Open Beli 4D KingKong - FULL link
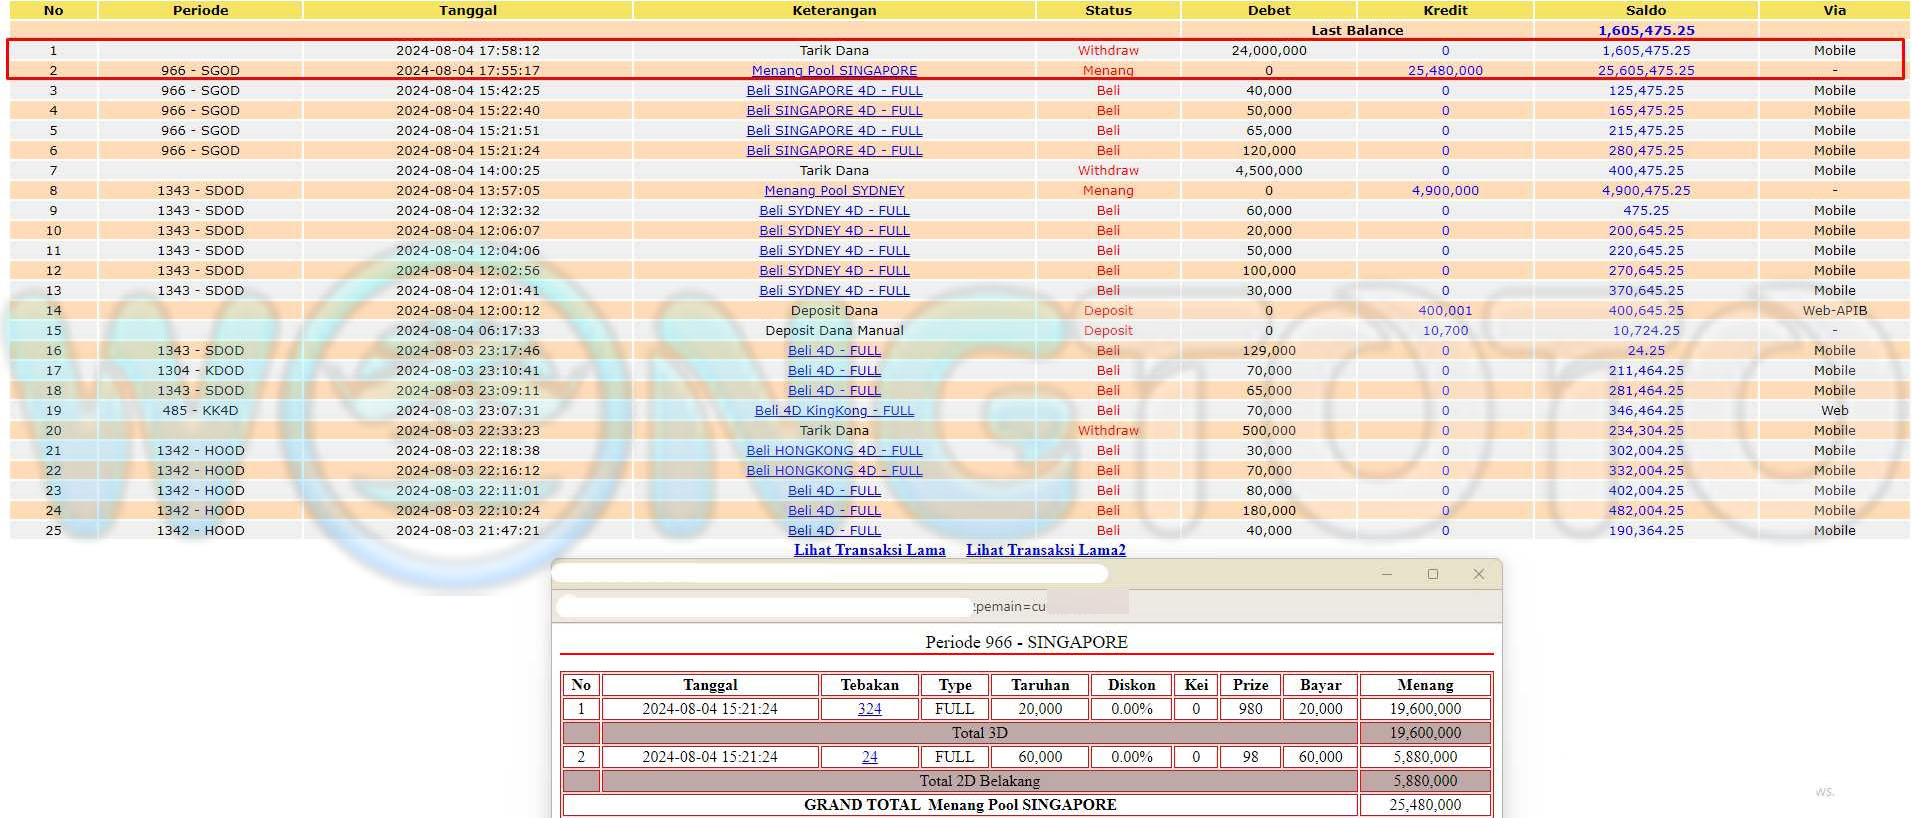 point(834,411)
